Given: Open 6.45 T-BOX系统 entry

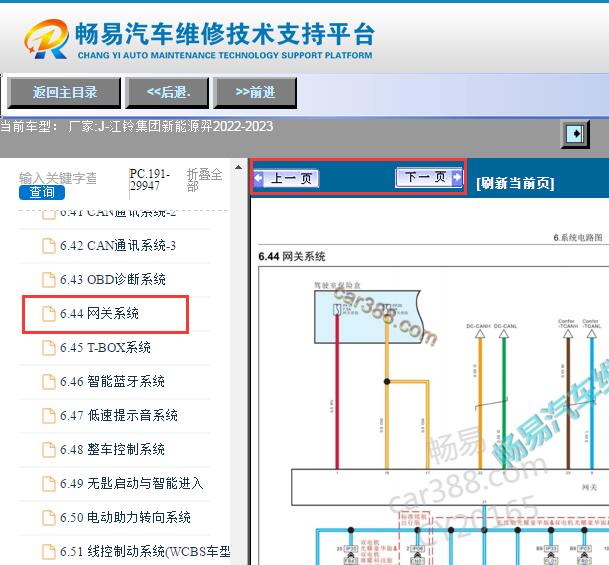Looking at the screenshot, I should coord(105,347).
